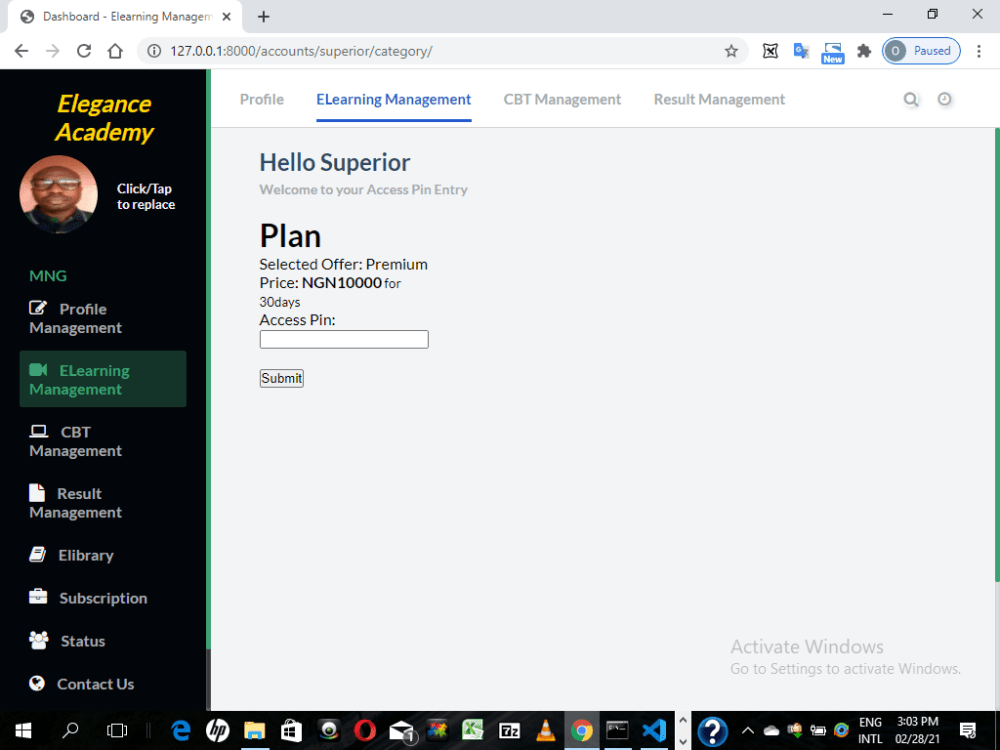This screenshot has width=1000, height=750.
Task: Open a new browser tab
Action: point(263,17)
